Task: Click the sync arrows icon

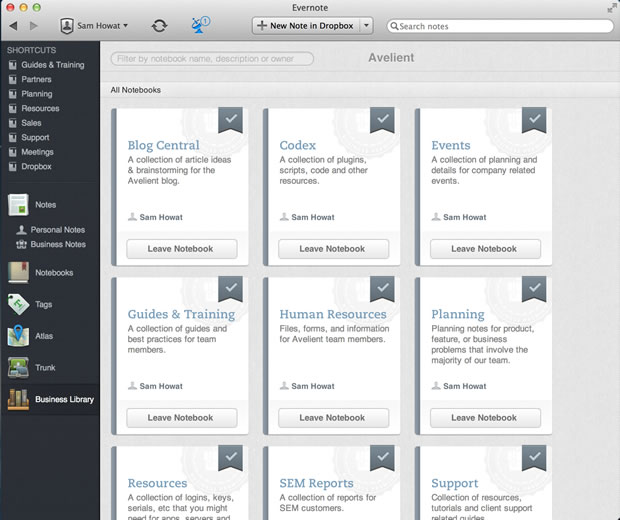Action: pyautogui.click(x=159, y=26)
